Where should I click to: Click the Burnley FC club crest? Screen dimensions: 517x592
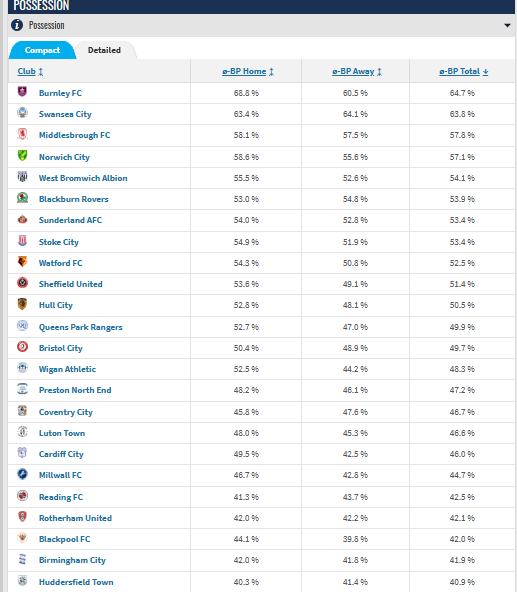pyautogui.click(x=22, y=92)
